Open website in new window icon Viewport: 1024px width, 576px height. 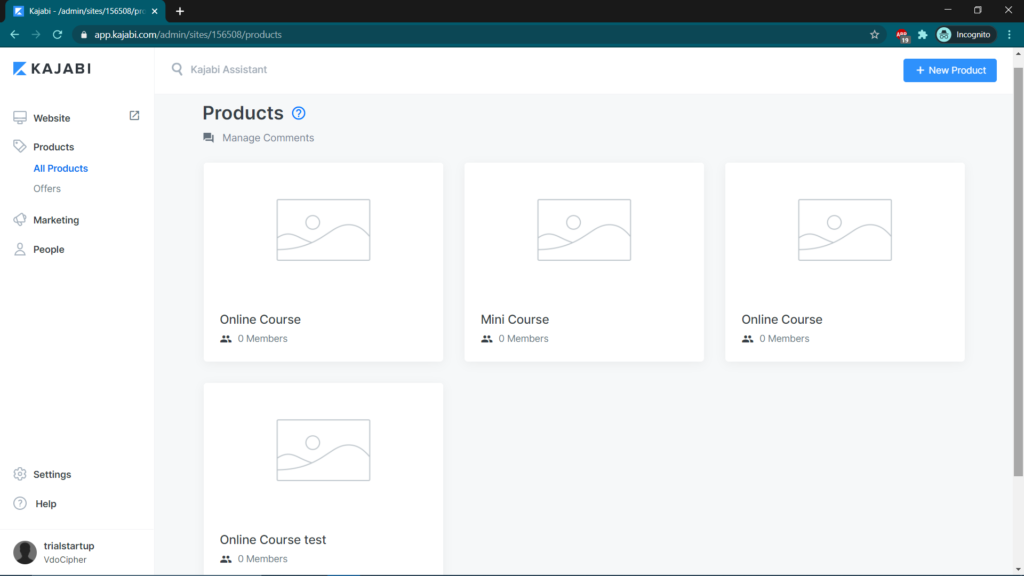click(134, 116)
